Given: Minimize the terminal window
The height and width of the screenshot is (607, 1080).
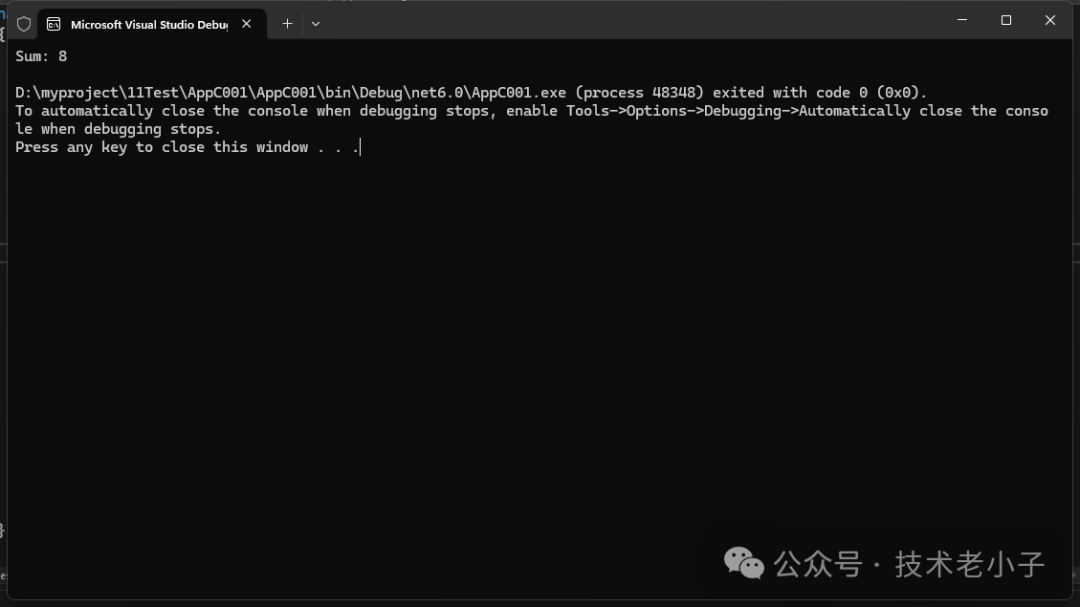Looking at the screenshot, I should coord(962,20).
